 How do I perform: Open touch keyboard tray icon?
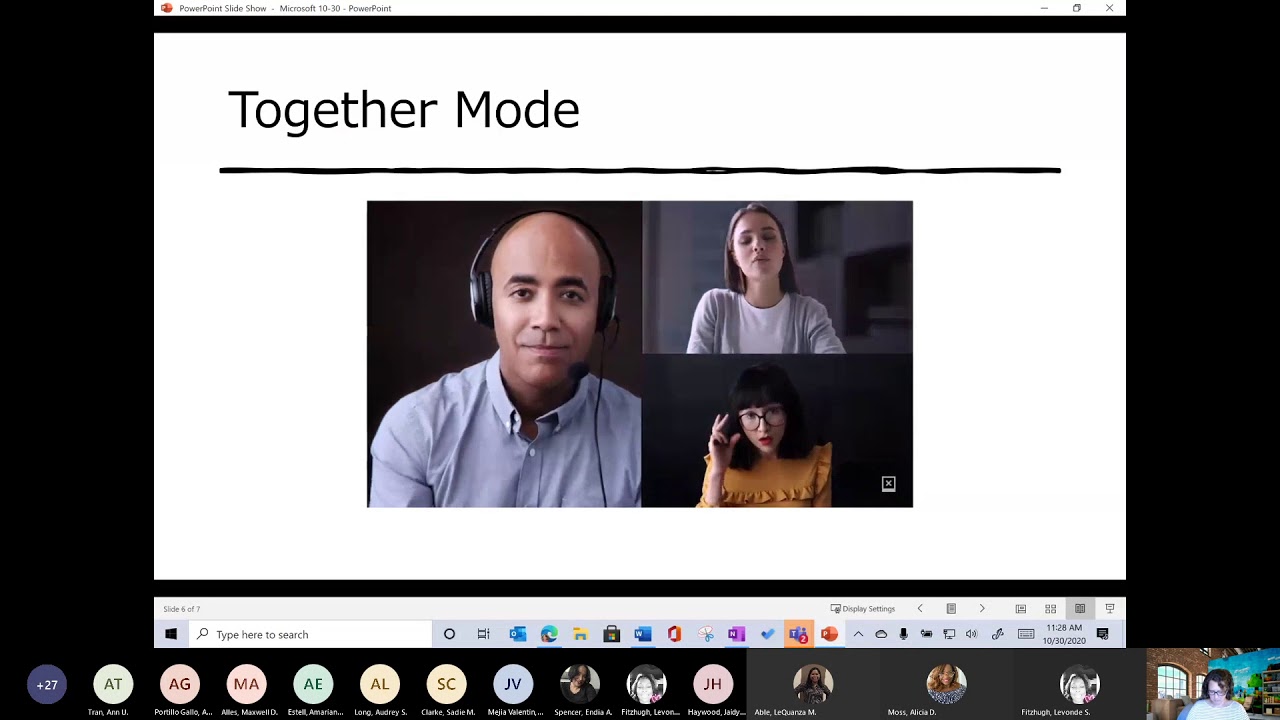pos(1026,634)
